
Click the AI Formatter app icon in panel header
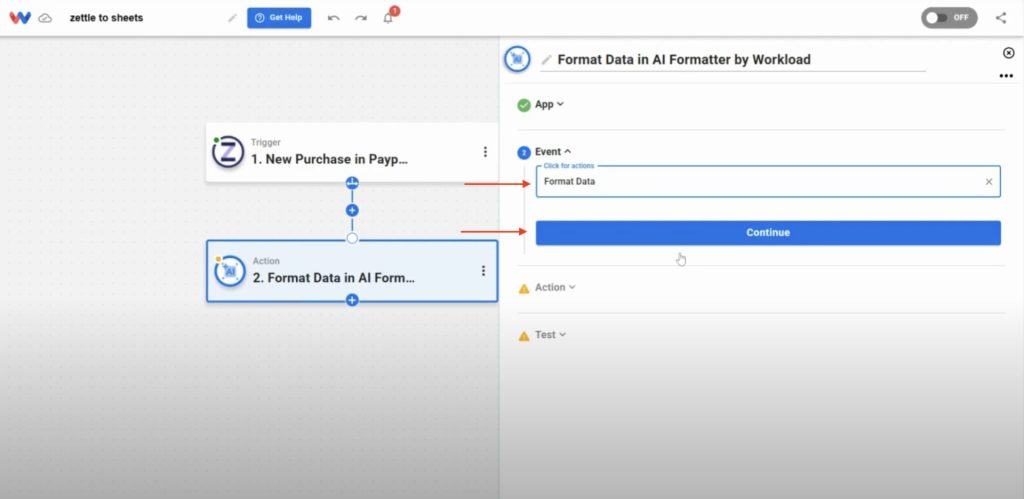518,59
